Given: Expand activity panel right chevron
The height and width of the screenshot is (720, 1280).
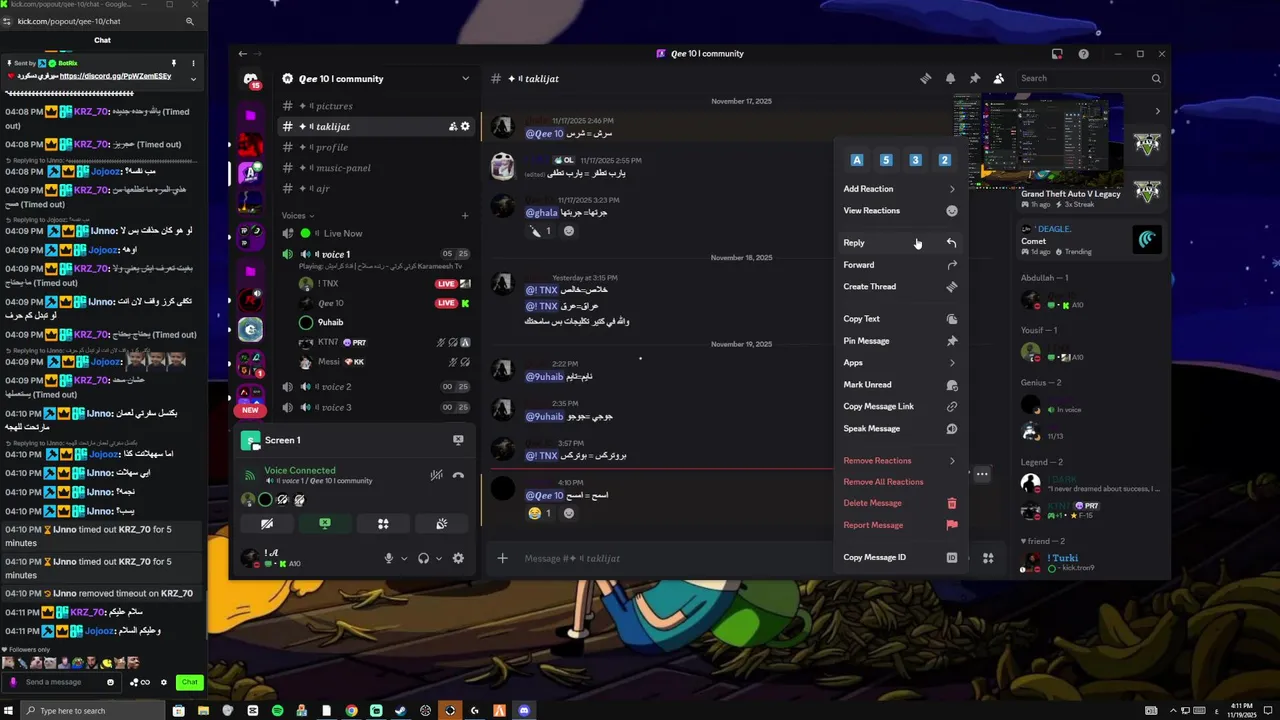Looking at the screenshot, I should click(x=1158, y=111).
